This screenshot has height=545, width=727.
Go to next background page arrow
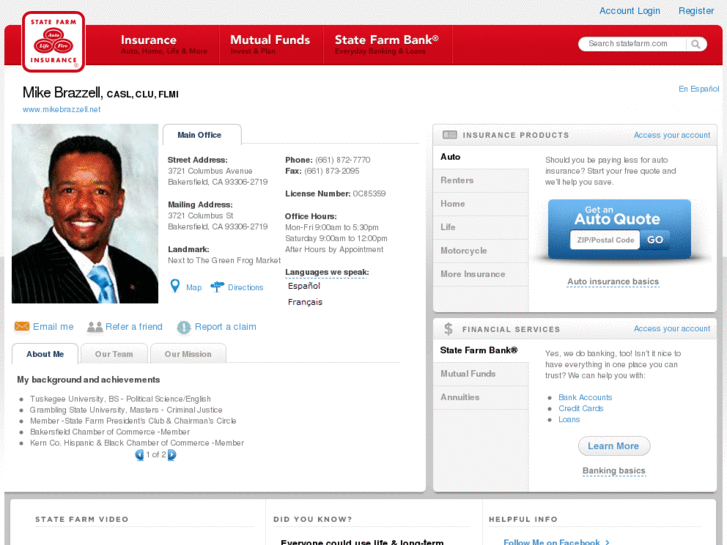[x=172, y=455]
